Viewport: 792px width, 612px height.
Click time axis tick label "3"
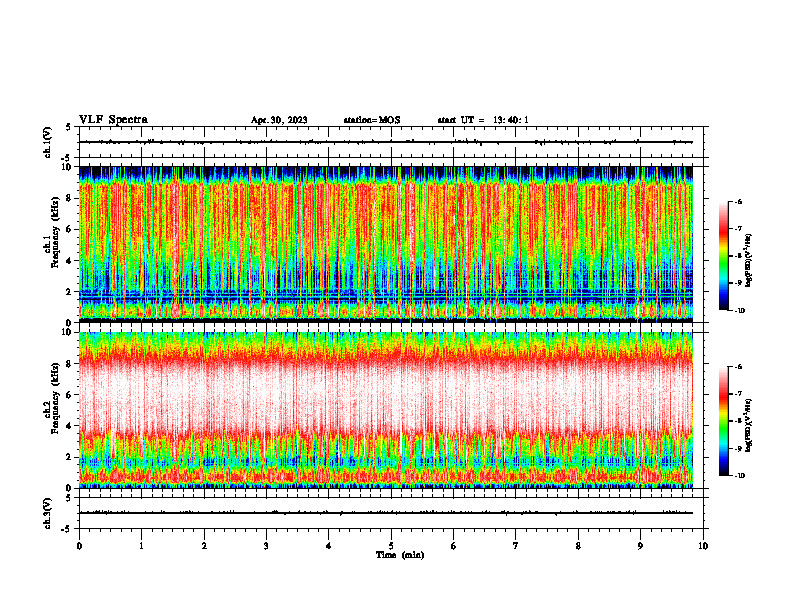pos(266,546)
